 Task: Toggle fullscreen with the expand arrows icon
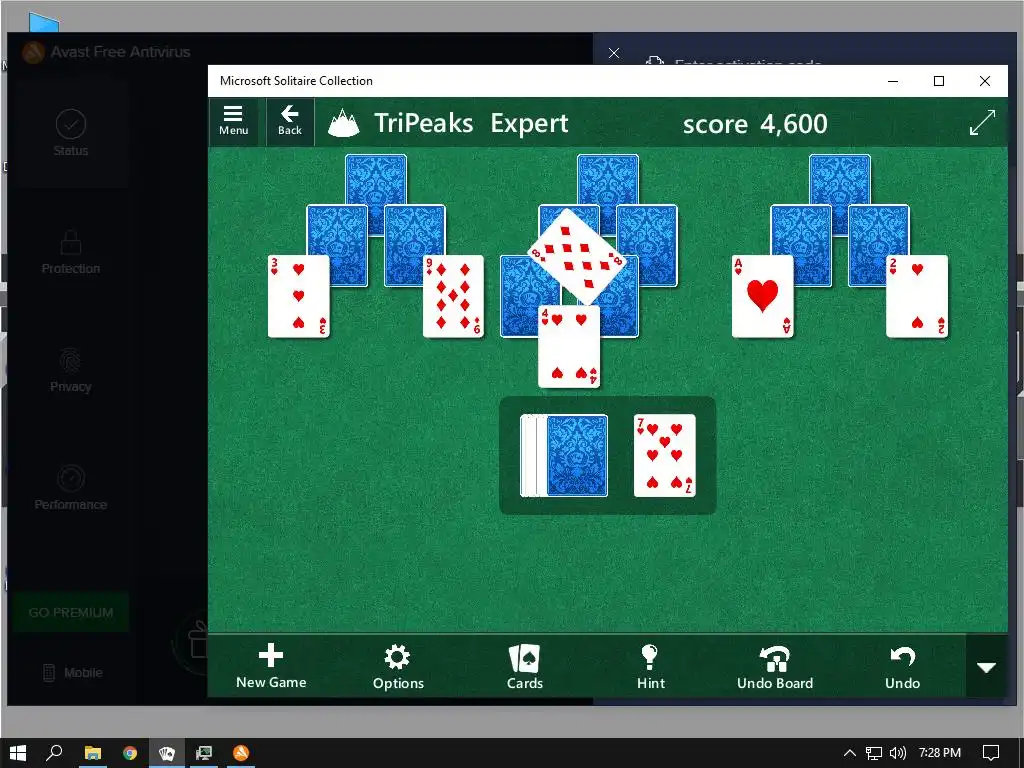982,122
